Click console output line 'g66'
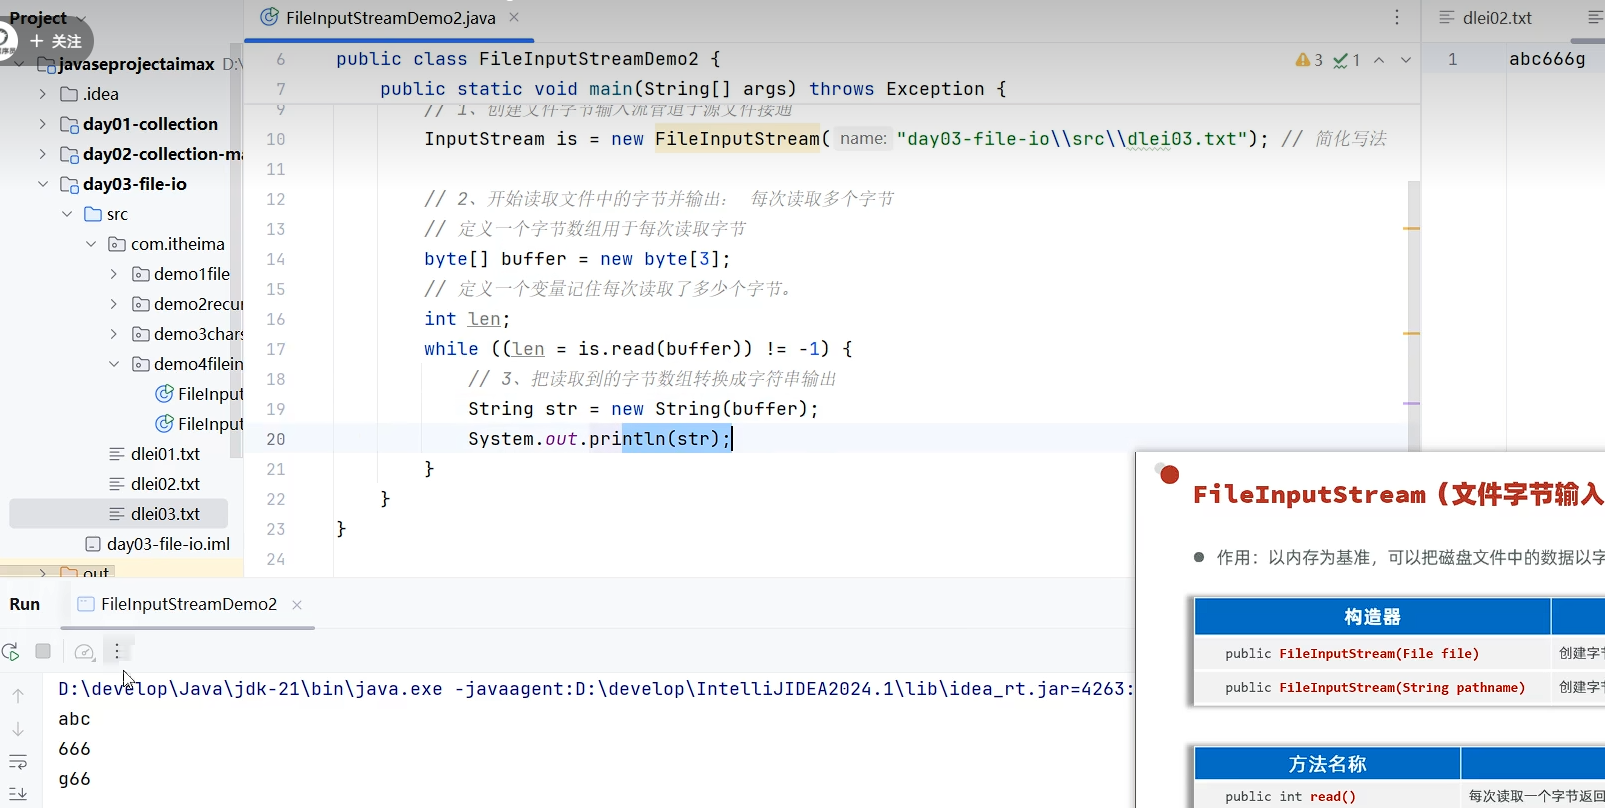 click(x=75, y=779)
